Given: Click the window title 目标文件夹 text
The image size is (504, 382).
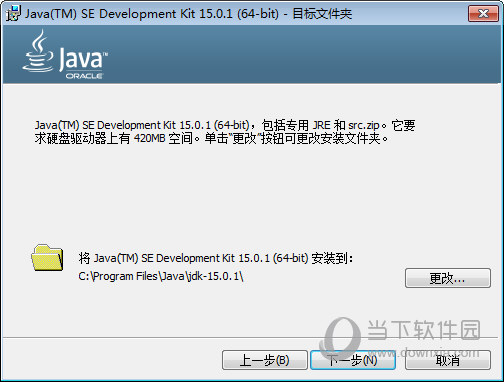Looking at the screenshot, I should (x=322, y=14).
